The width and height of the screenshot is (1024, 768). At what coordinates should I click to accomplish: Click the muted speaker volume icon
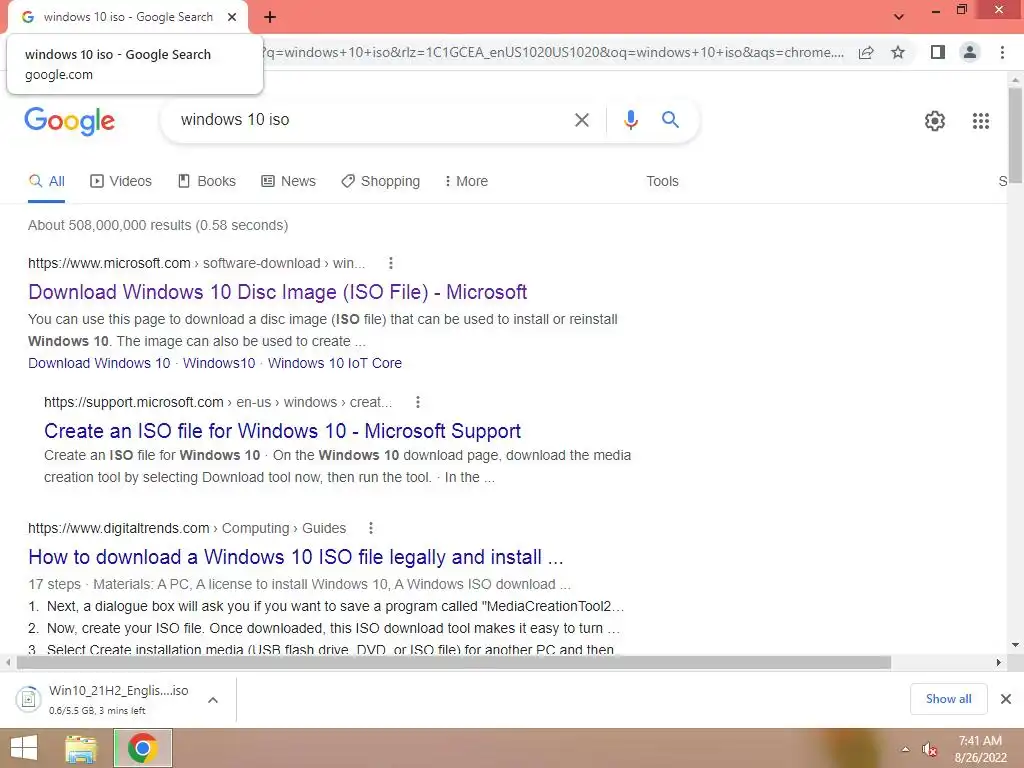930,749
